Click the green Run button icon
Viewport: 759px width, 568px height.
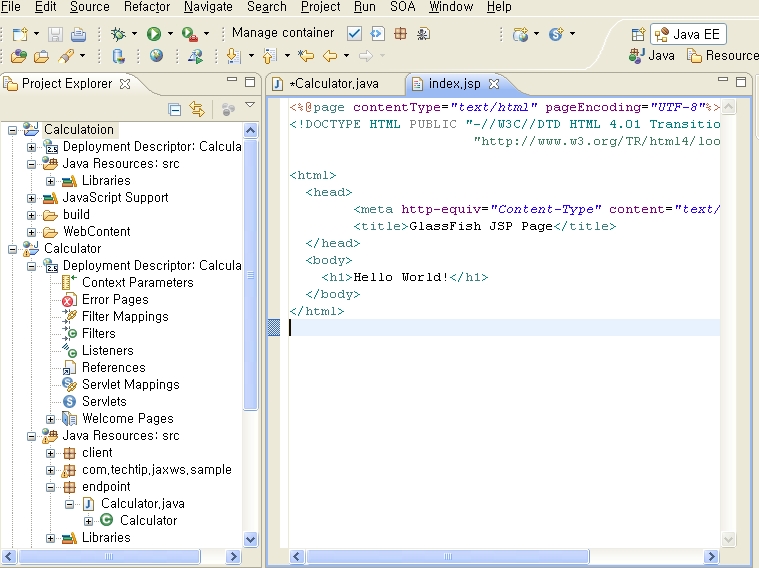pos(154,33)
